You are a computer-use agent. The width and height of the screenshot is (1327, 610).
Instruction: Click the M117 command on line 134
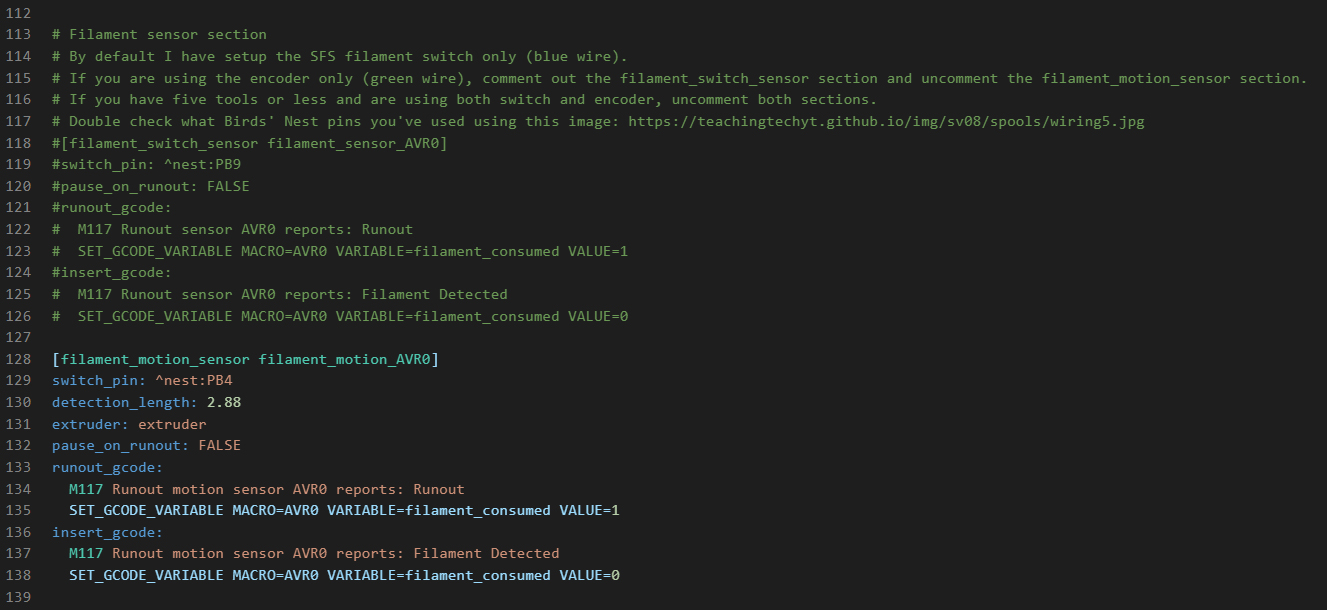pos(86,489)
